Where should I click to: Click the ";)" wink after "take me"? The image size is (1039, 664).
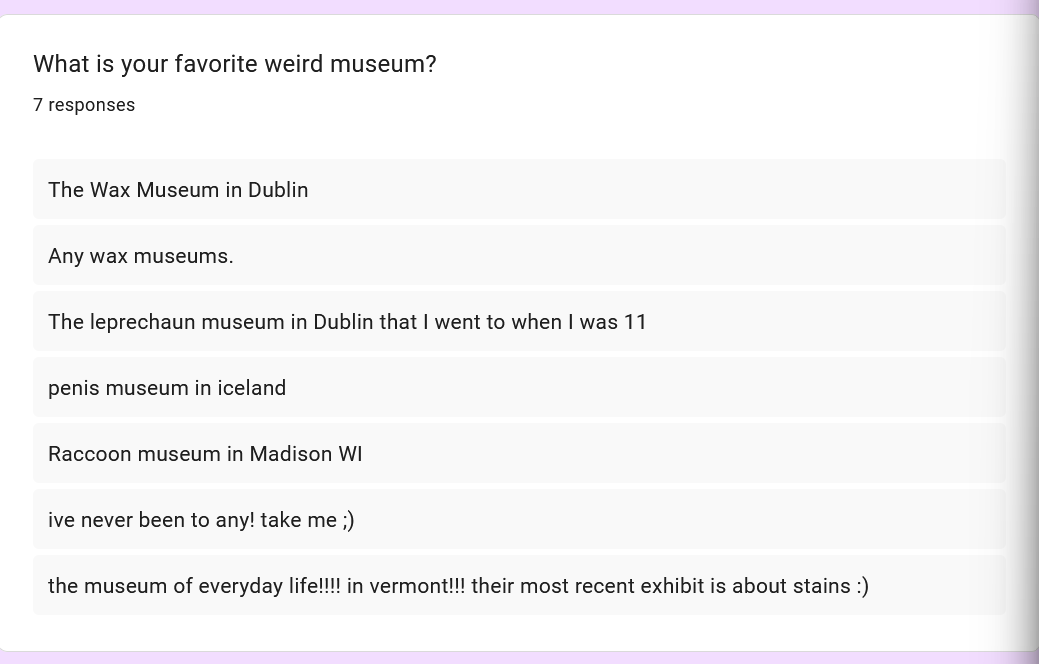(348, 520)
